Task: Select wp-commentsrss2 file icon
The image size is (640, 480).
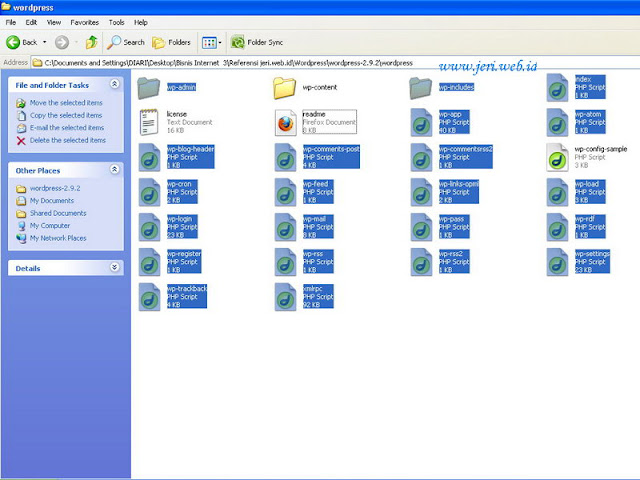Action: pos(421,158)
